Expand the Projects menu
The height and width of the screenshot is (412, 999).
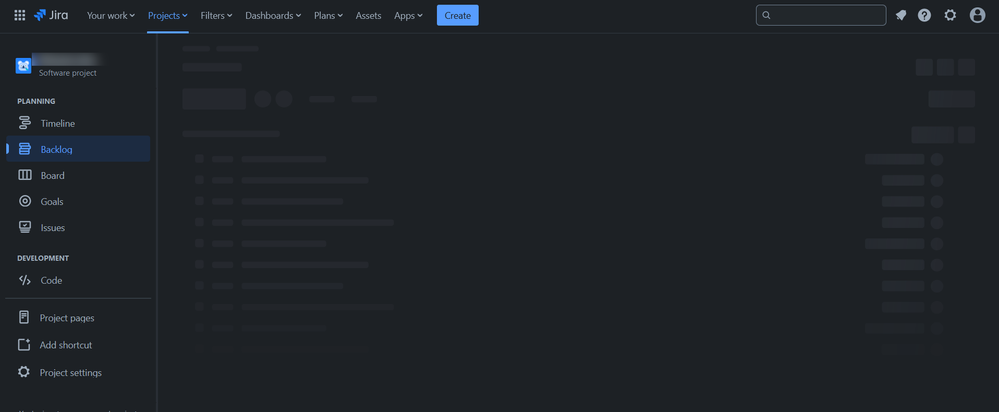(168, 15)
